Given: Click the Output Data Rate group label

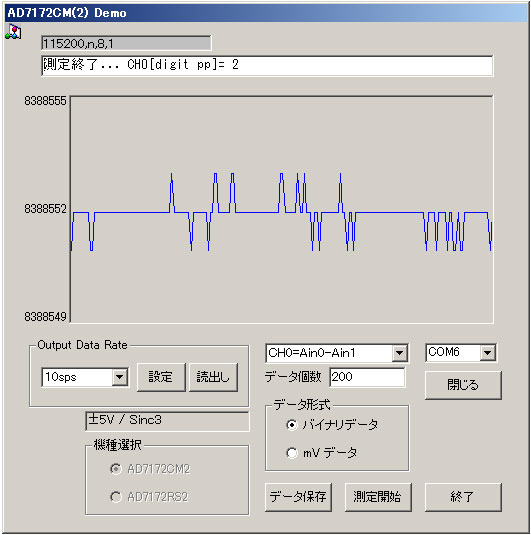Looking at the screenshot, I should [82, 345].
